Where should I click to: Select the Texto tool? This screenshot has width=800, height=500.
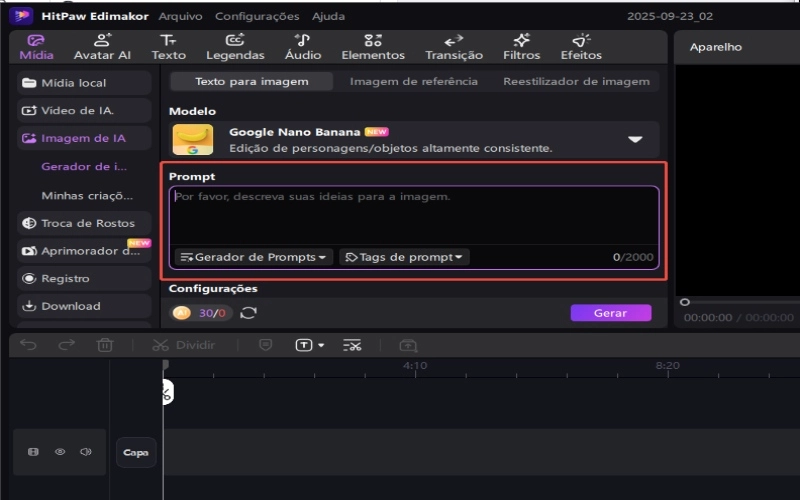[168, 47]
